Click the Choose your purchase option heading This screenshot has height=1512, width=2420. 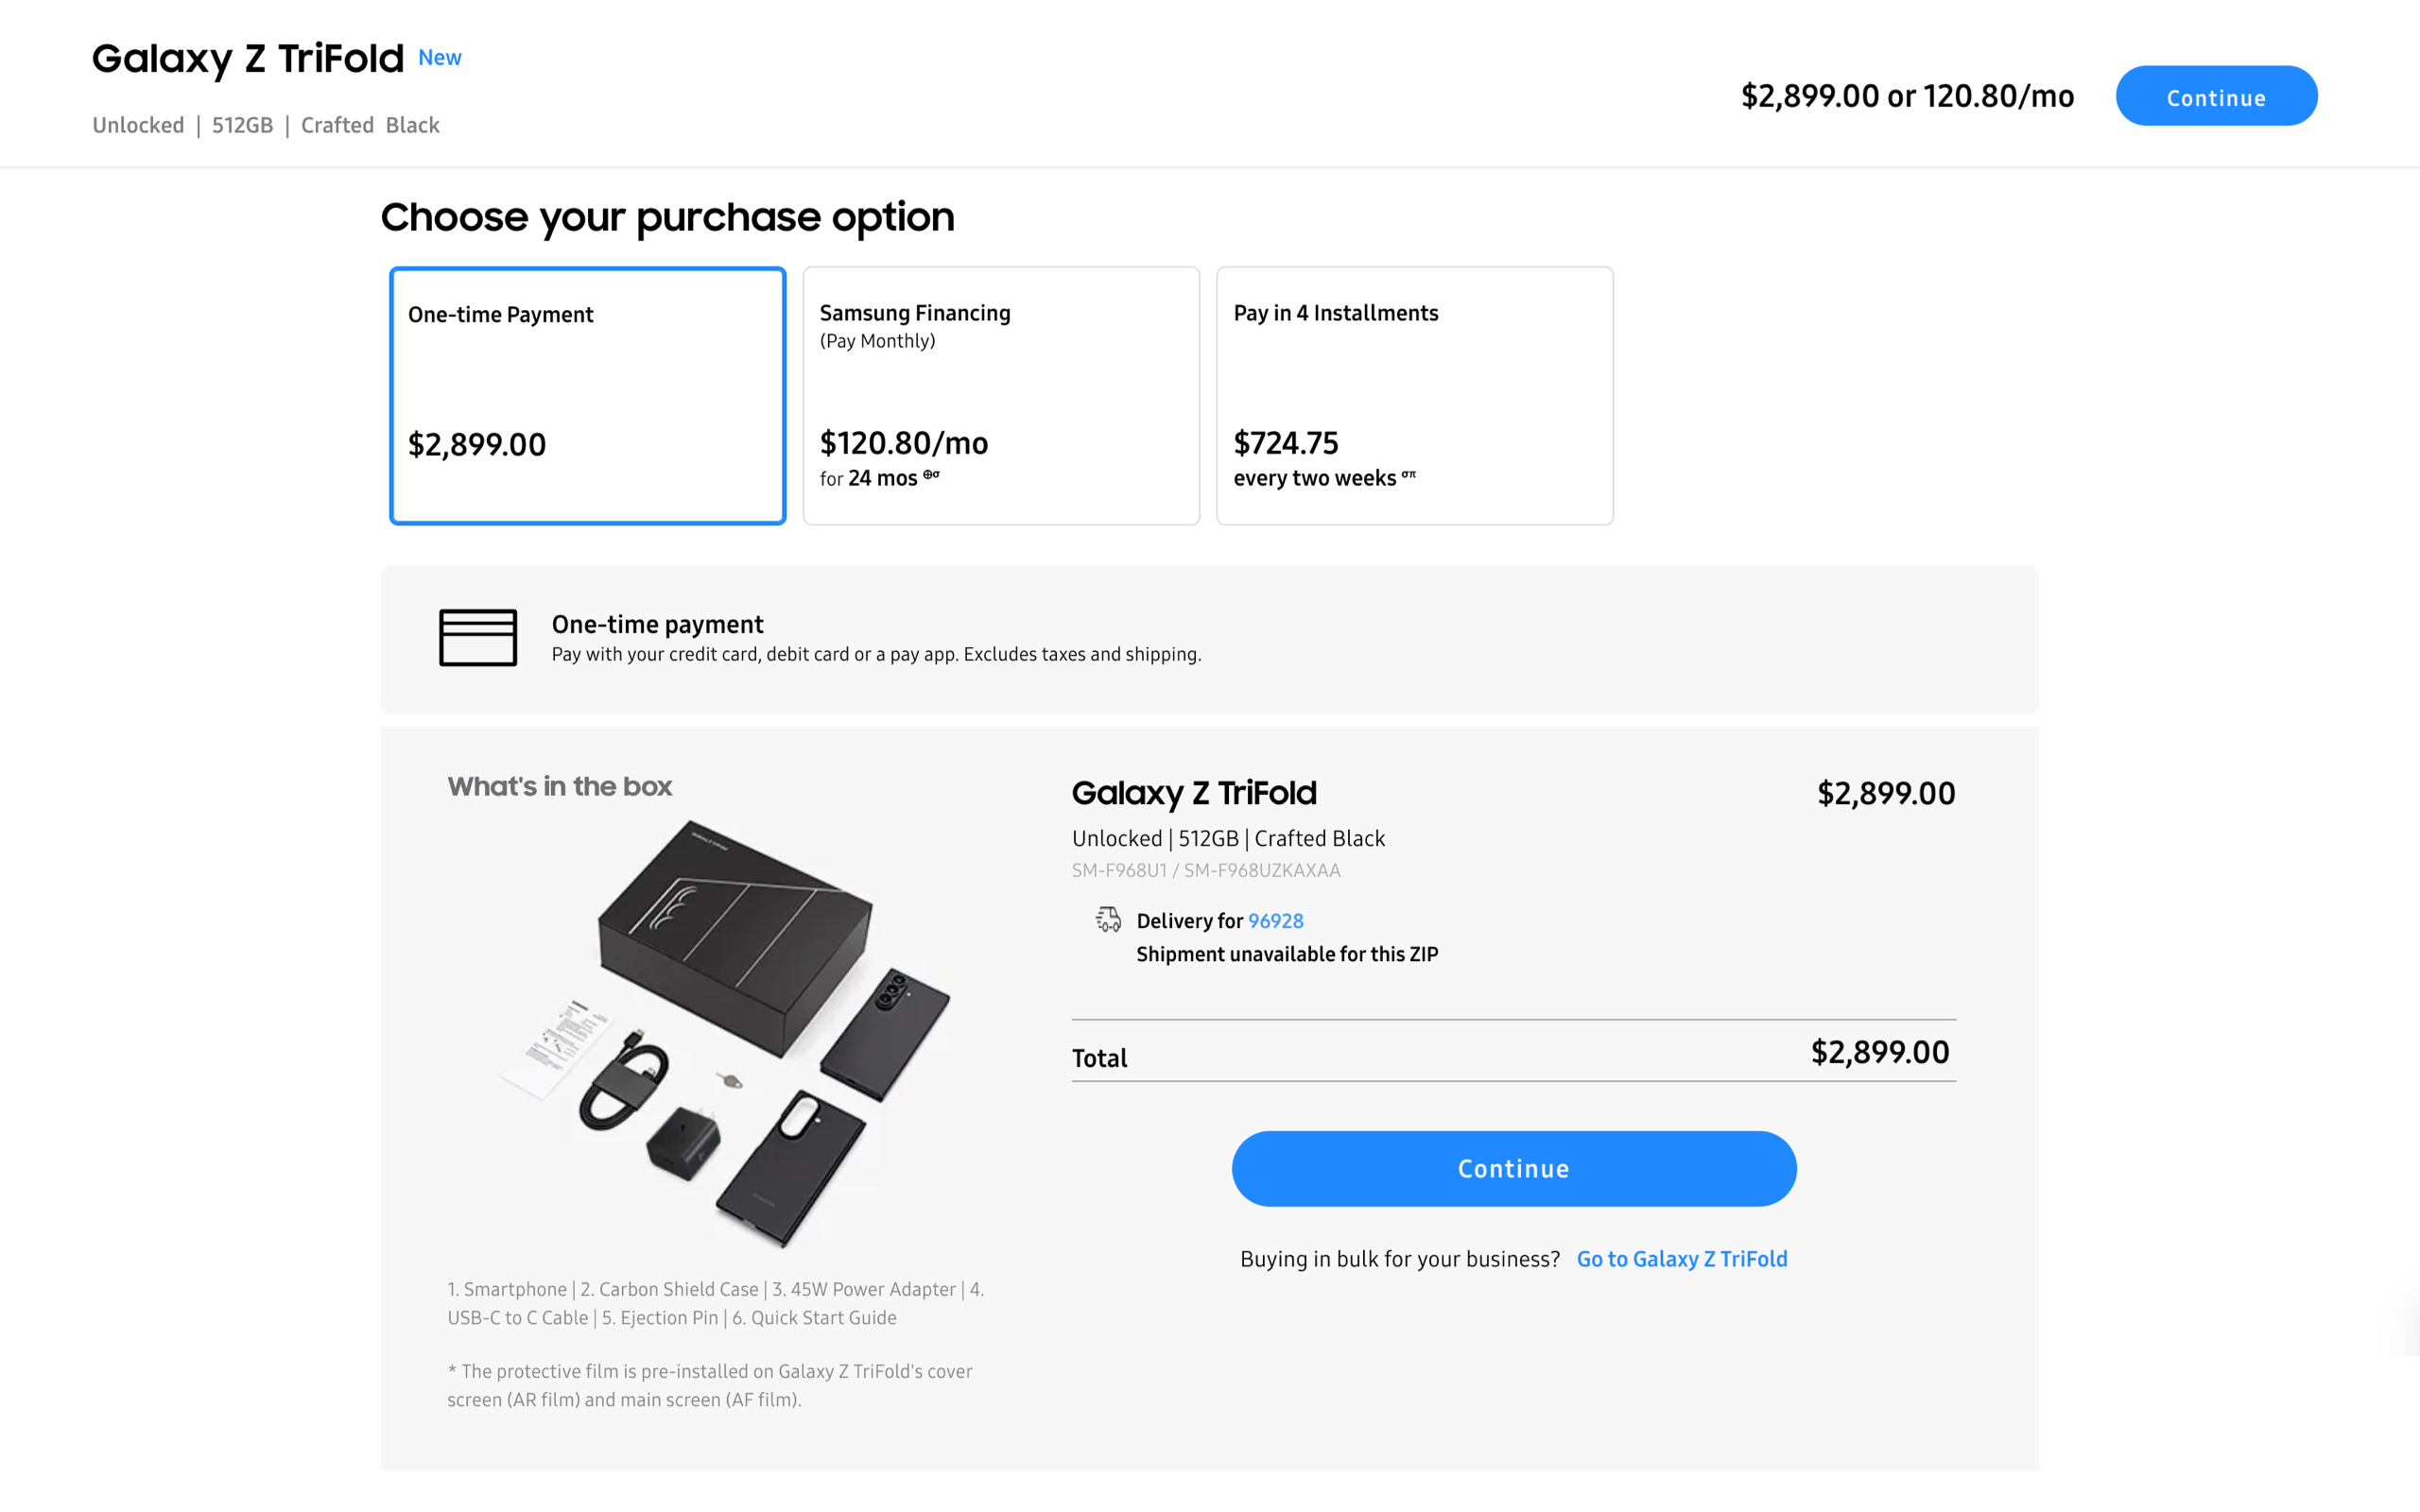point(667,216)
